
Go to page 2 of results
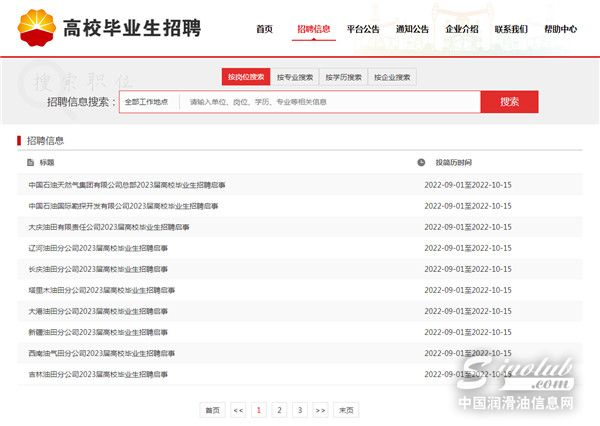[279, 410]
